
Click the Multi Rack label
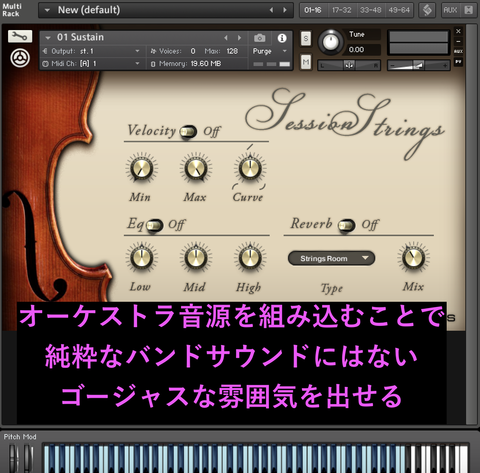point(11,10)
